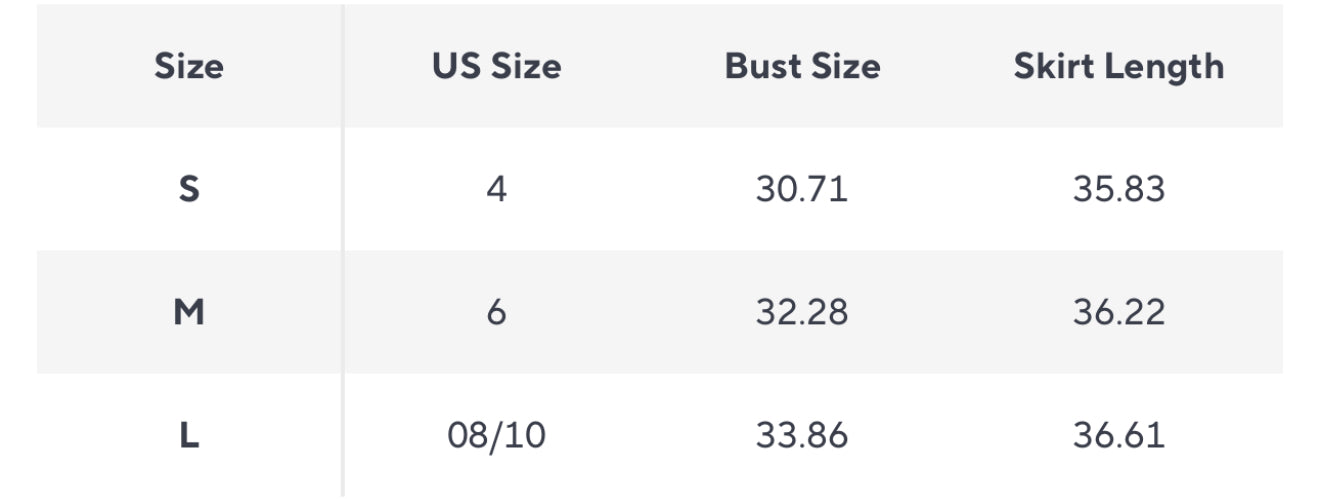Select the Skirt Length column header
This screenshot has height=499, width=1320.
click(x=1118, y=67)
